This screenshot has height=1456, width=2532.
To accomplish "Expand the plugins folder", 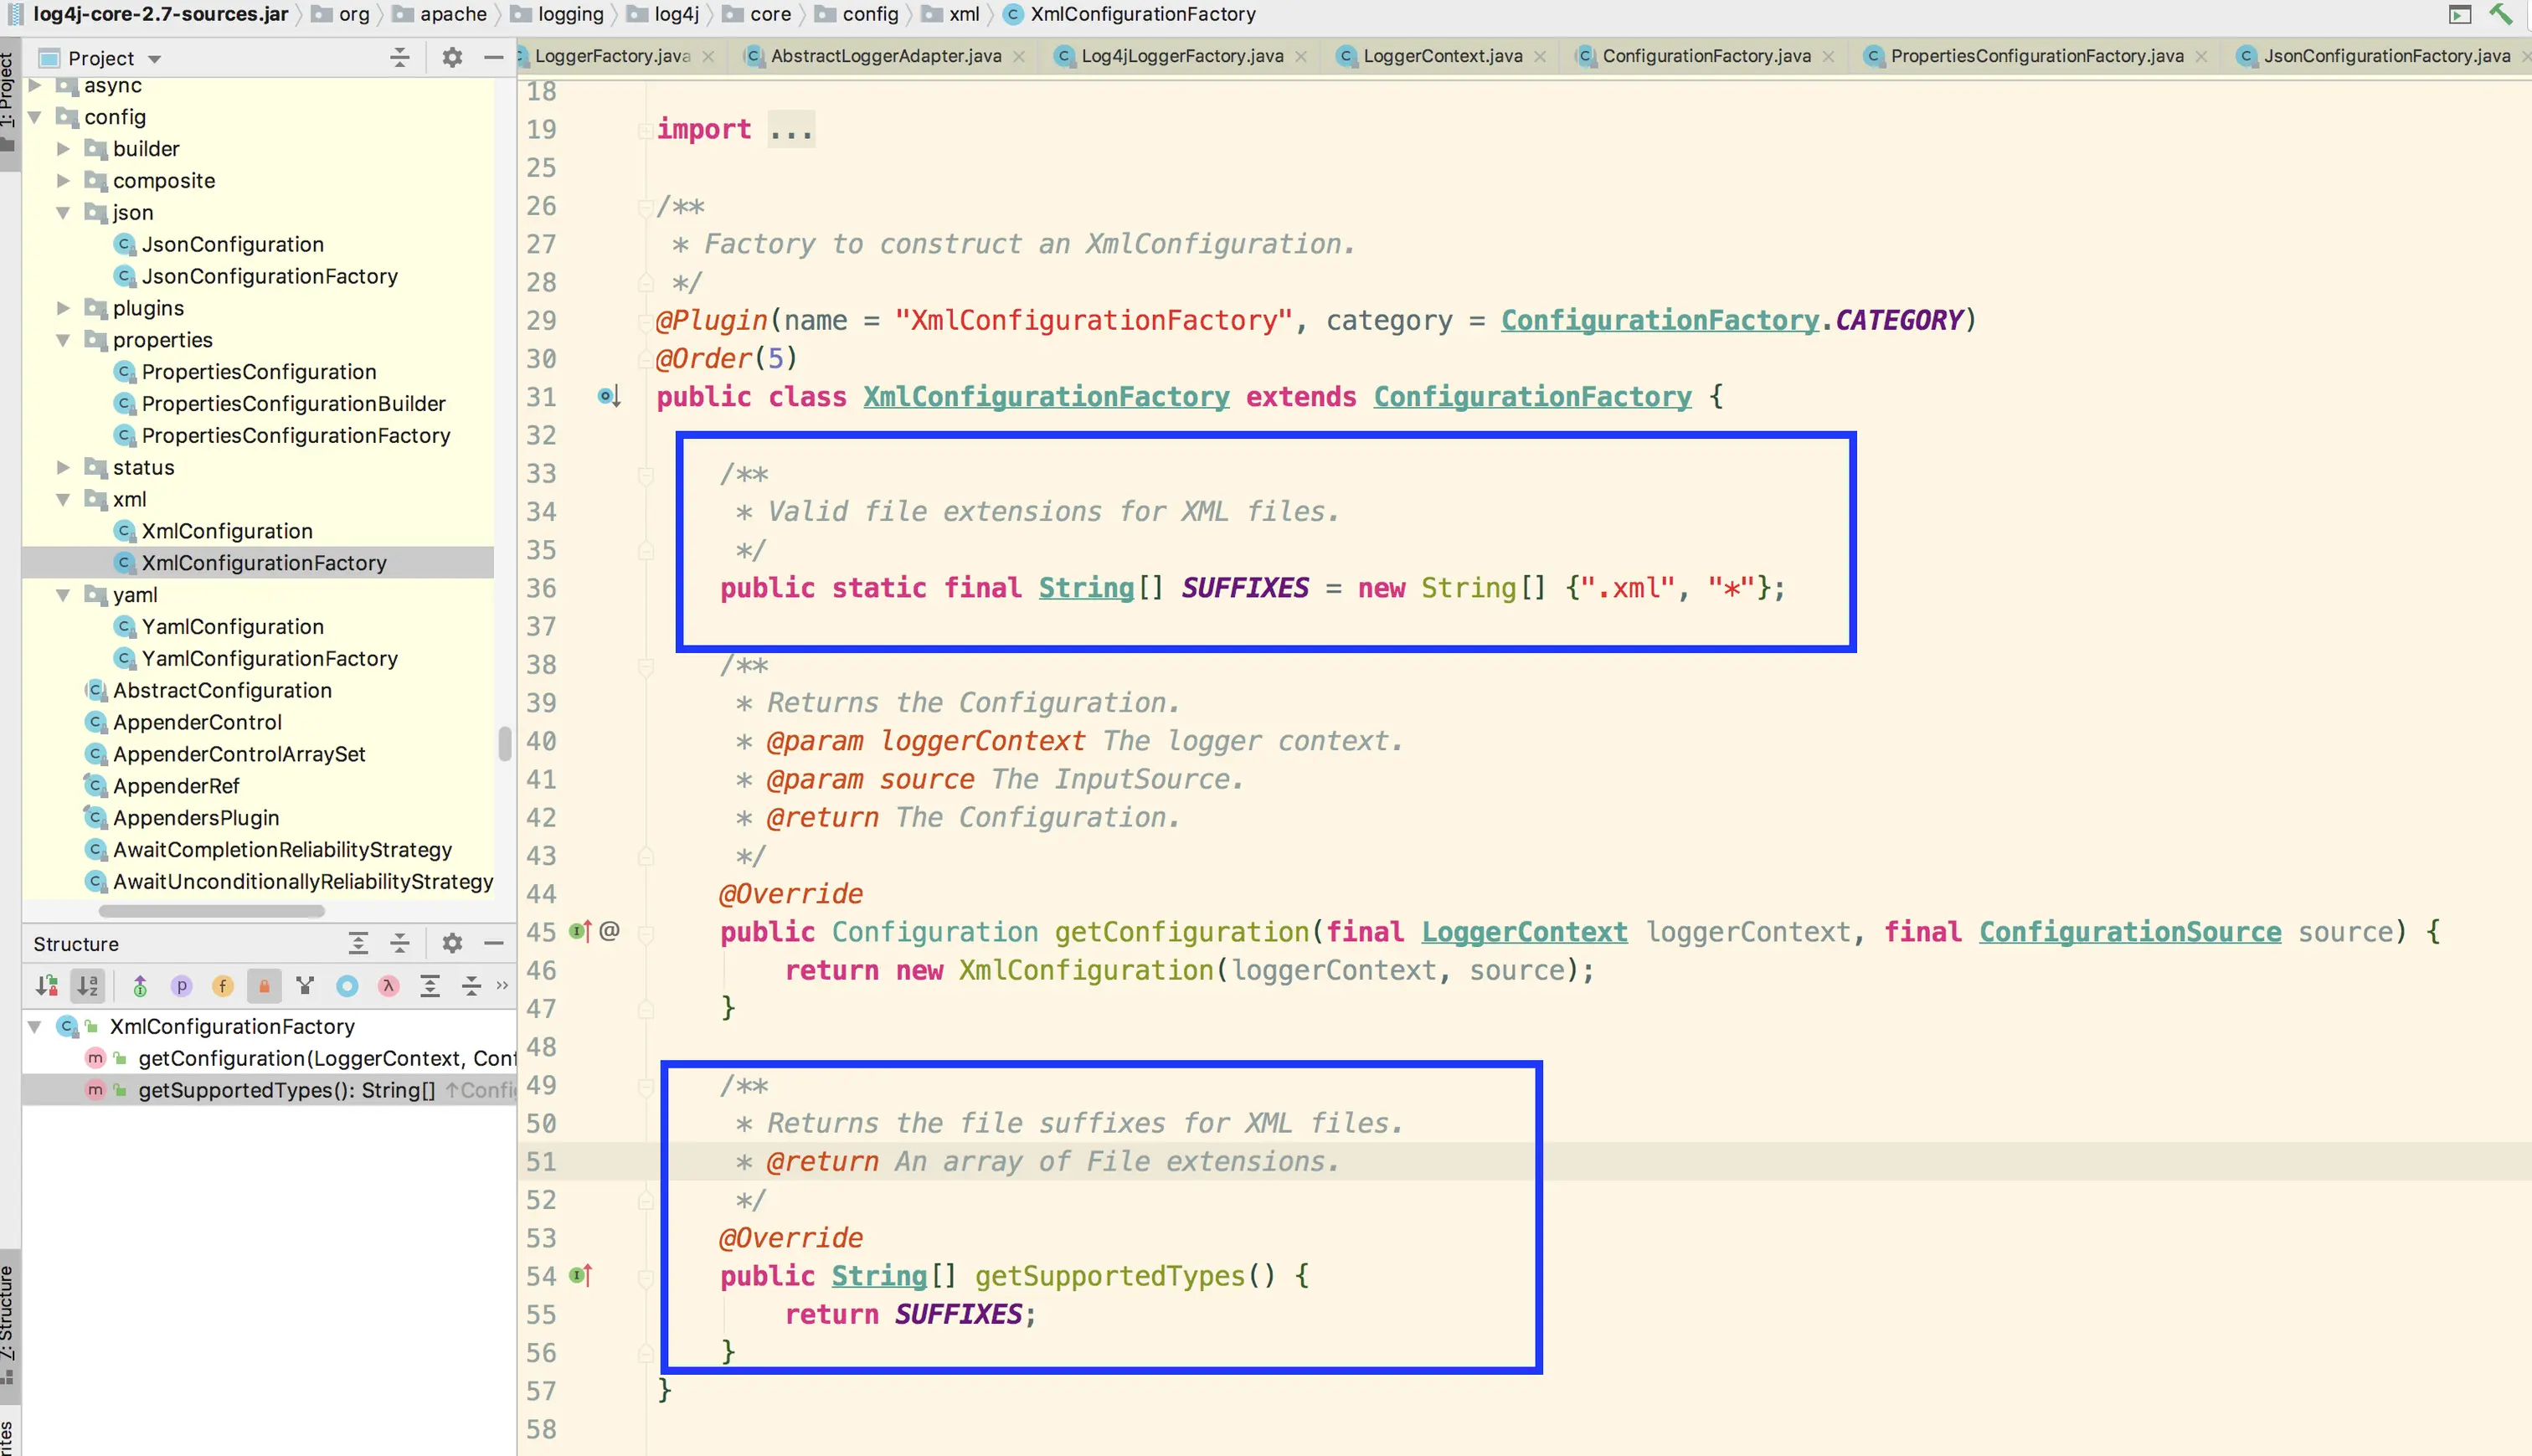I will point(63,308).
